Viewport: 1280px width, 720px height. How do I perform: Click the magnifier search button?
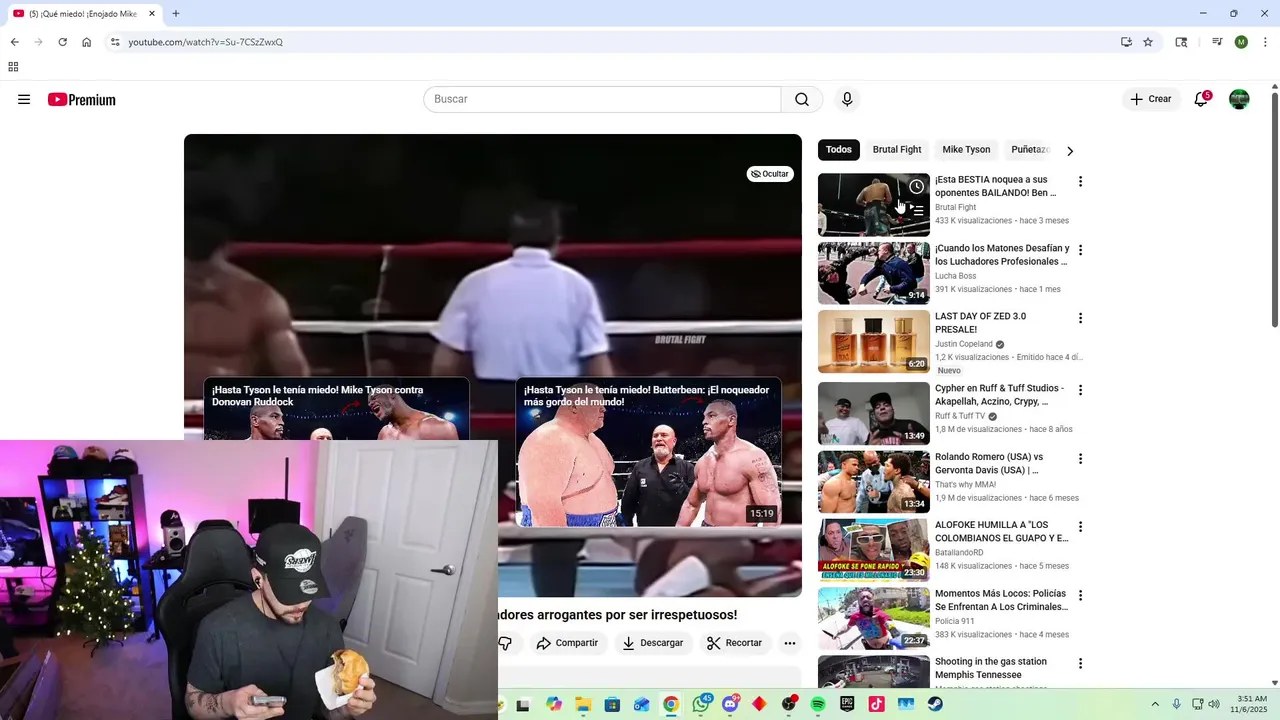pyautogui.click(x=802, y=99)
